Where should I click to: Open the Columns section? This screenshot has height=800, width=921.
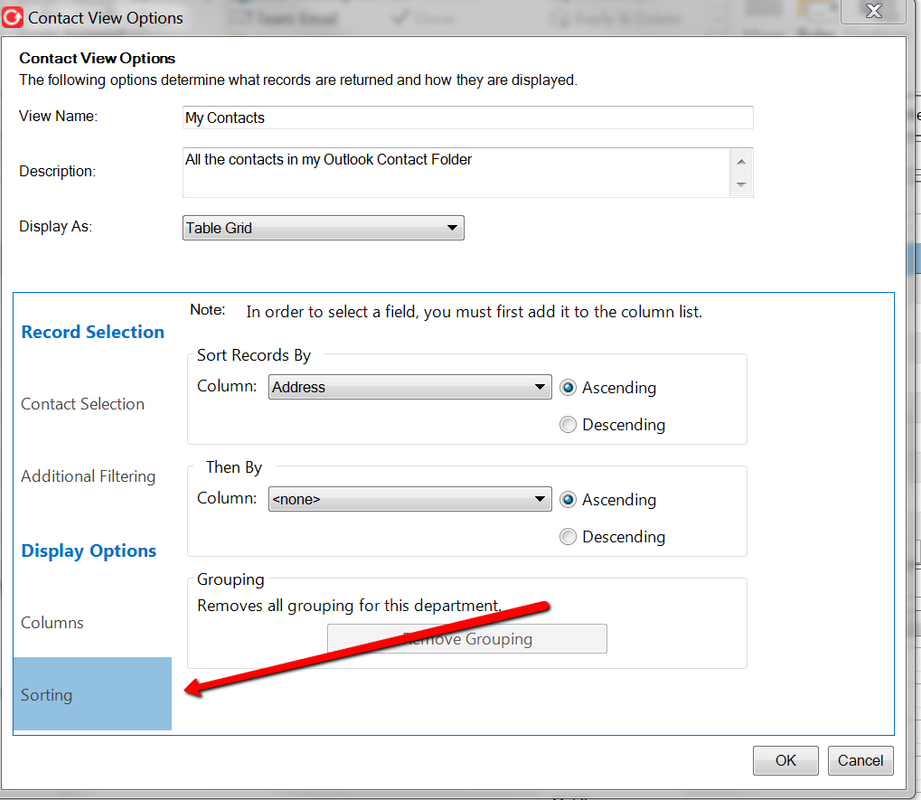tap(52, 623)
